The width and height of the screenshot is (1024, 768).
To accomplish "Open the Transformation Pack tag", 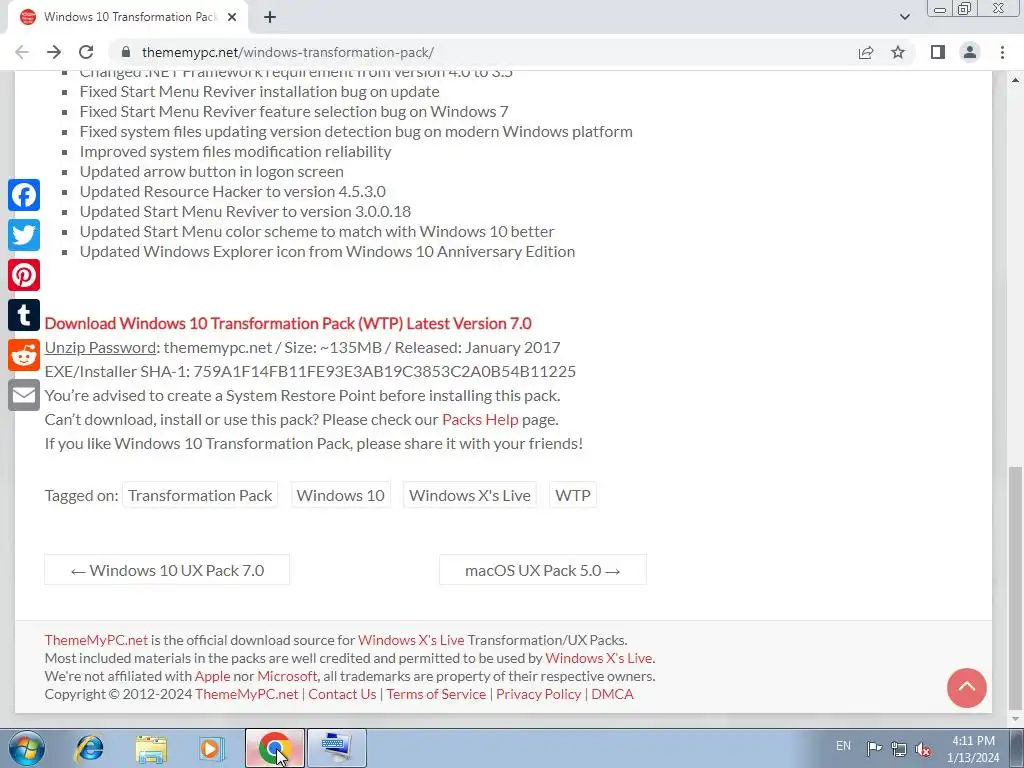I will click(x=200, y=496).
